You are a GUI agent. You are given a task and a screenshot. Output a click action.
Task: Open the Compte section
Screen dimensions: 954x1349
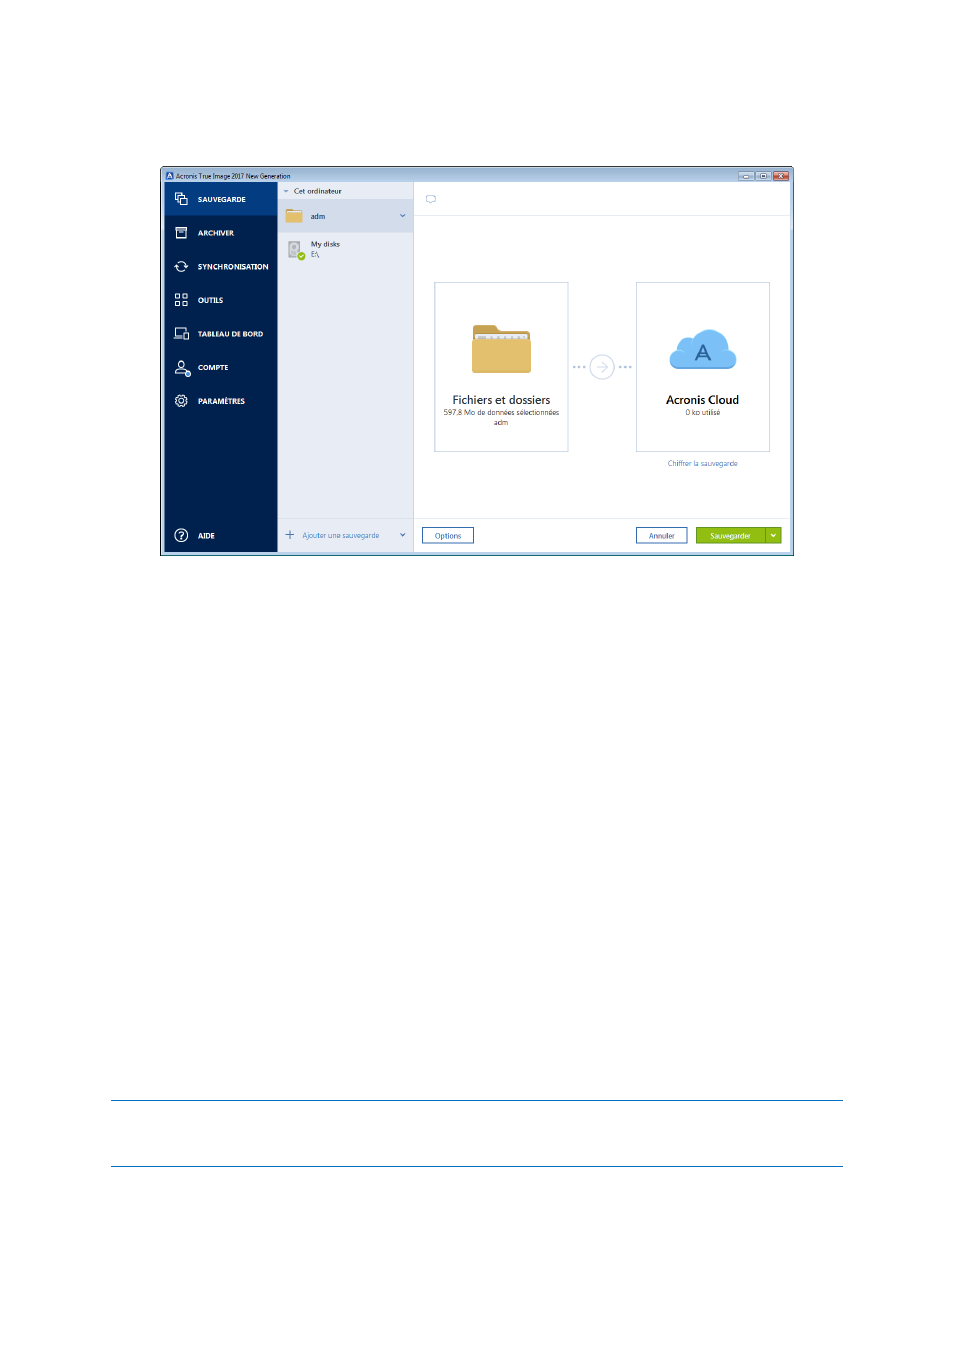click(220, 367)
